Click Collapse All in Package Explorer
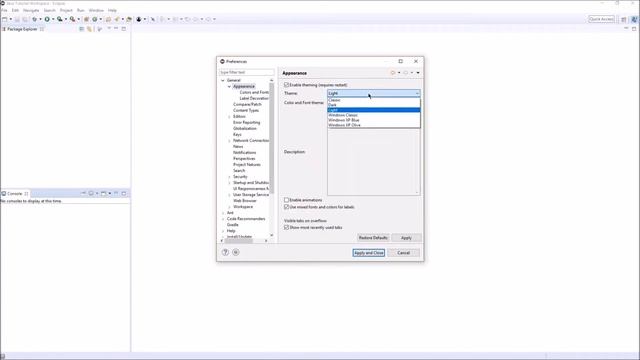Image resolution: width=640 pixels, height=360 pixels. click(x=82, y=29)
